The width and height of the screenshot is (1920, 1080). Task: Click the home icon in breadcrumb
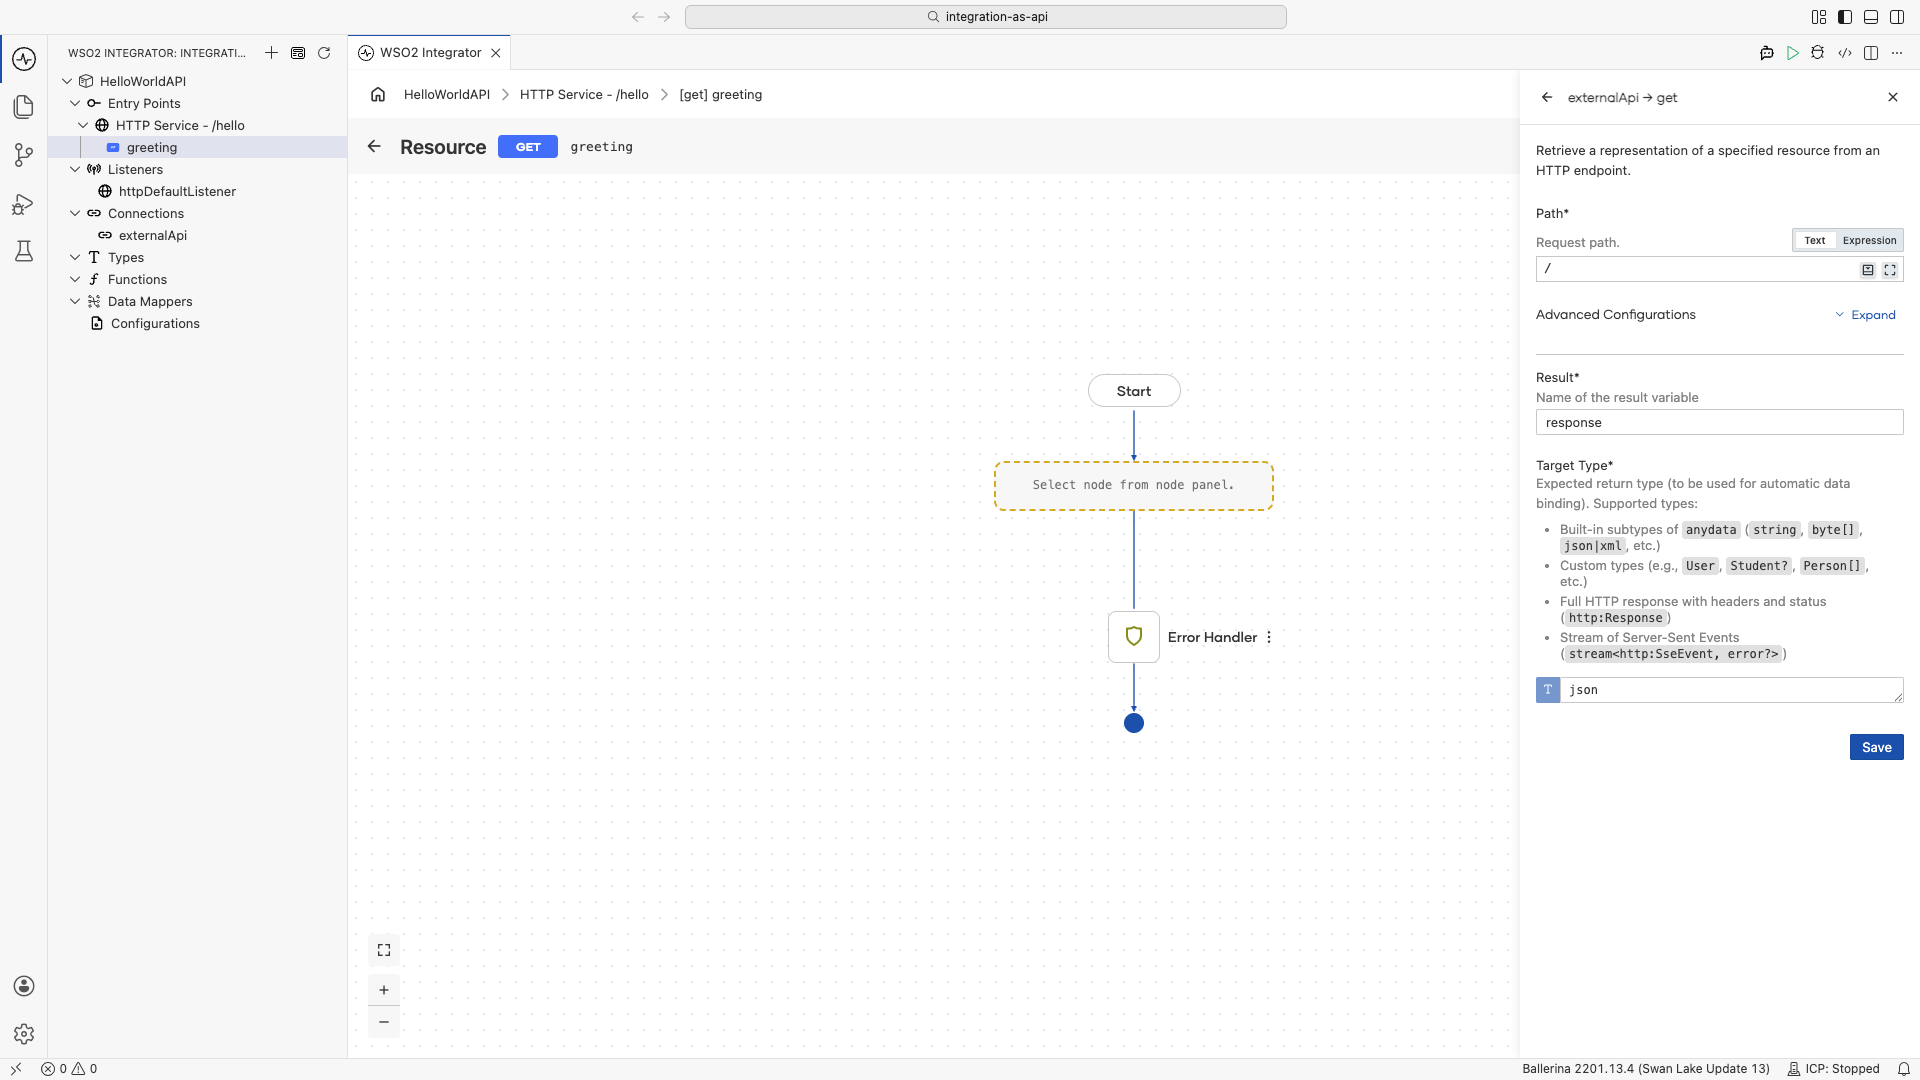tap(378, 94)
